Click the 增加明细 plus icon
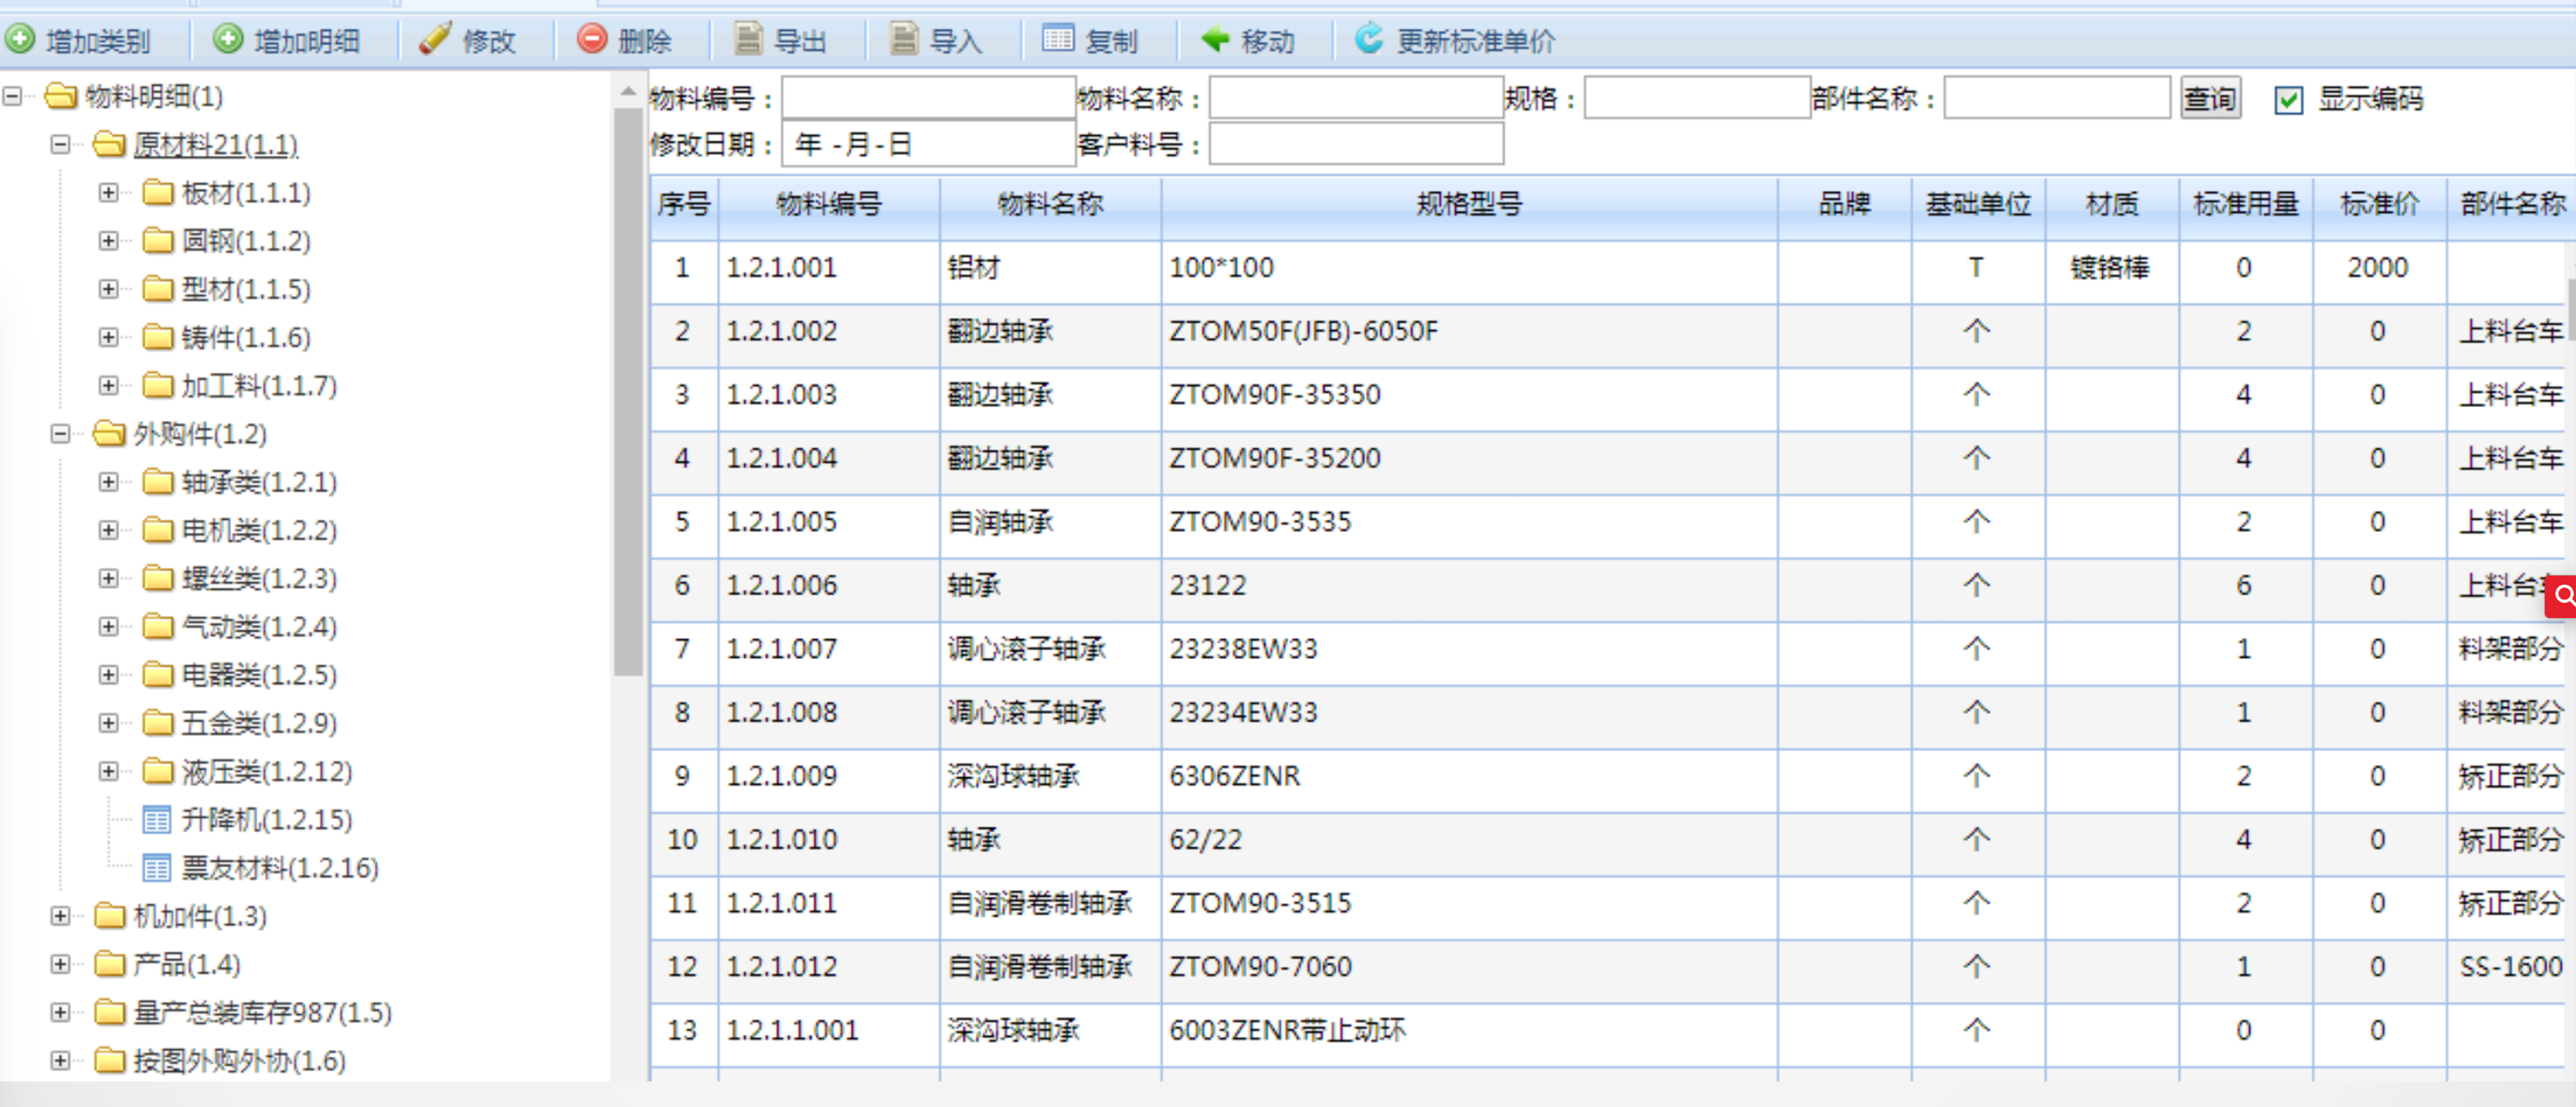This screenshot has width=2576, height=1107. click(x=228, y=40)
